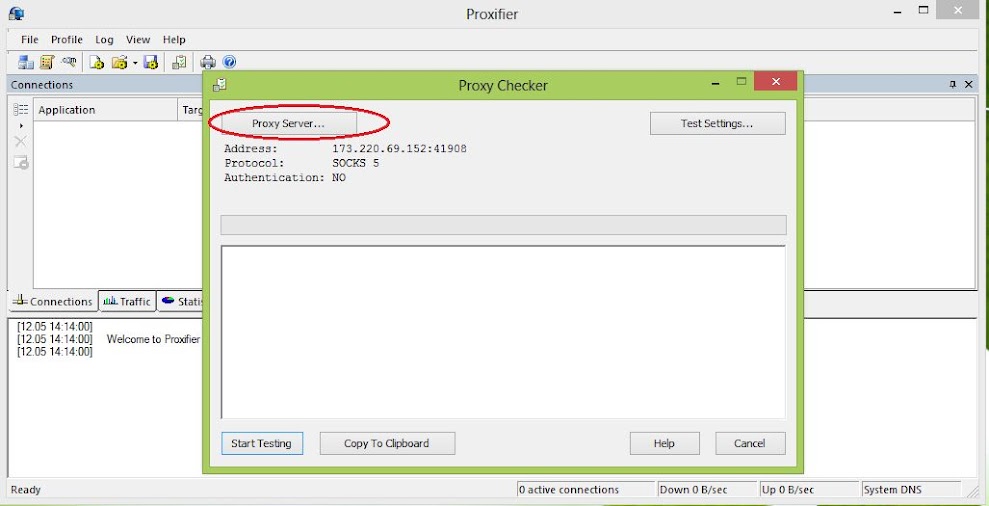Open the Proxification Rules toolbar icon
Screen dimensions: 989x506
(x=47, y=62)
